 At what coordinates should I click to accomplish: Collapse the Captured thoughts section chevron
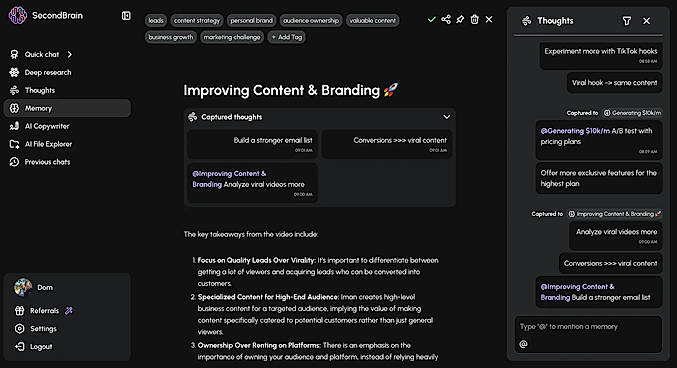click(x=446, y=117)
